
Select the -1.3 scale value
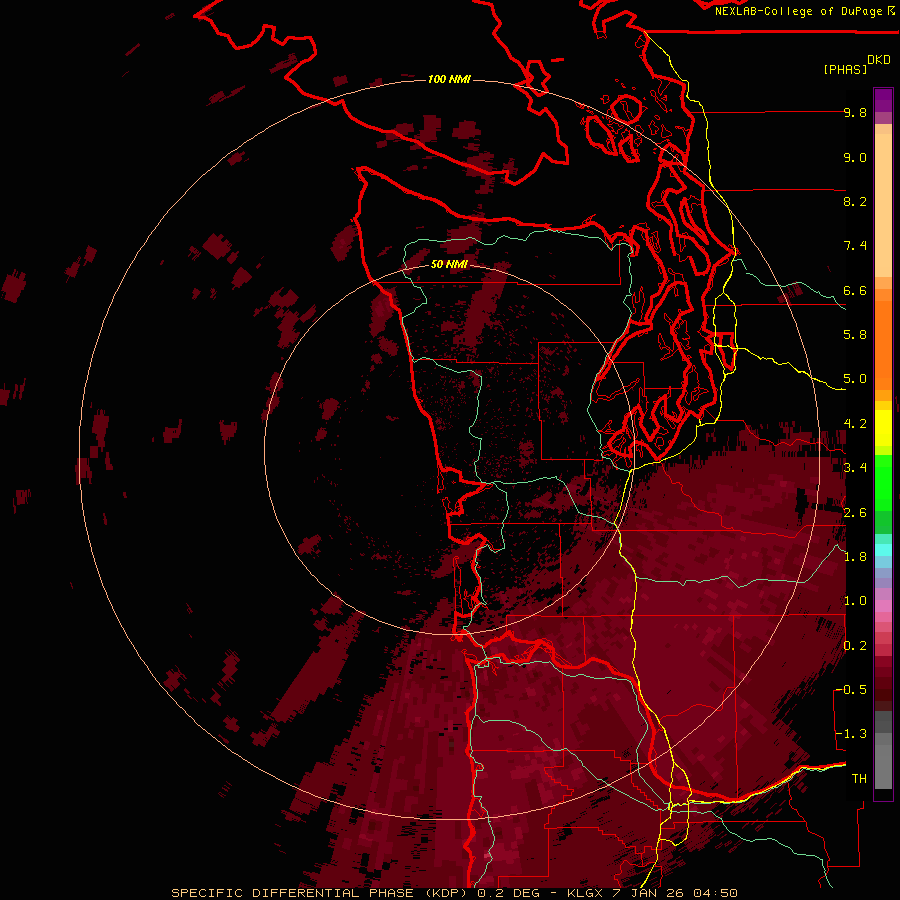click(851, 734)
